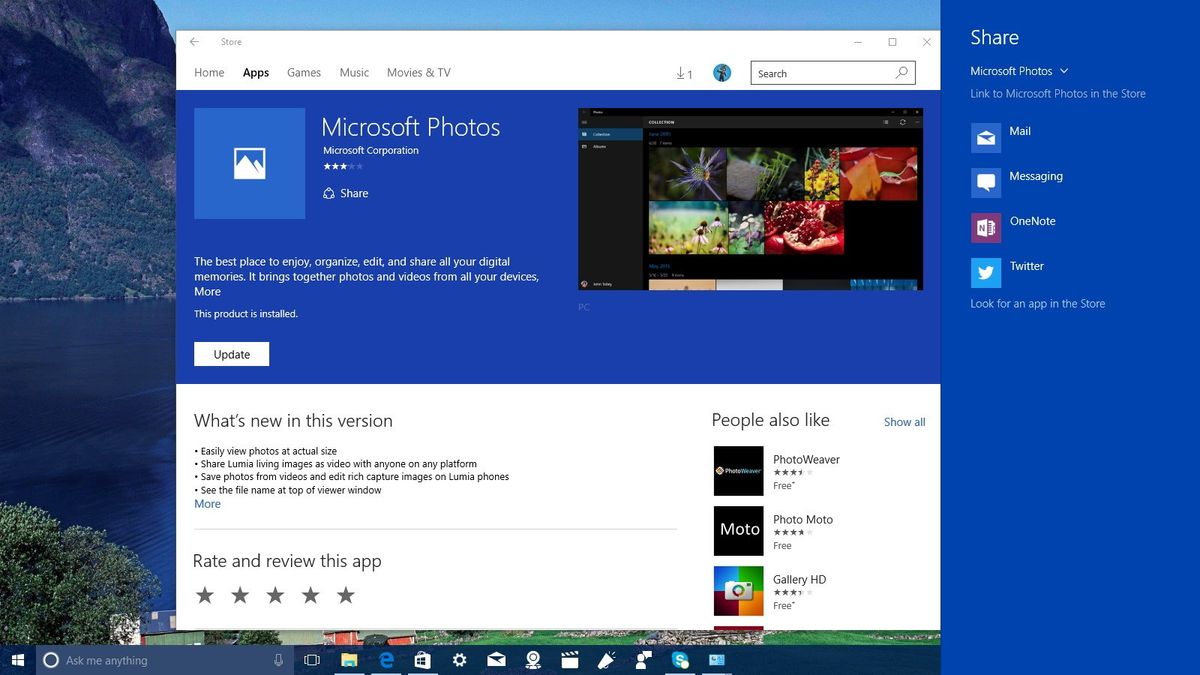Send to OneNote via its share icon
Image resolution: width=1200 pixels, height=675 pixels.
[986, 227]
